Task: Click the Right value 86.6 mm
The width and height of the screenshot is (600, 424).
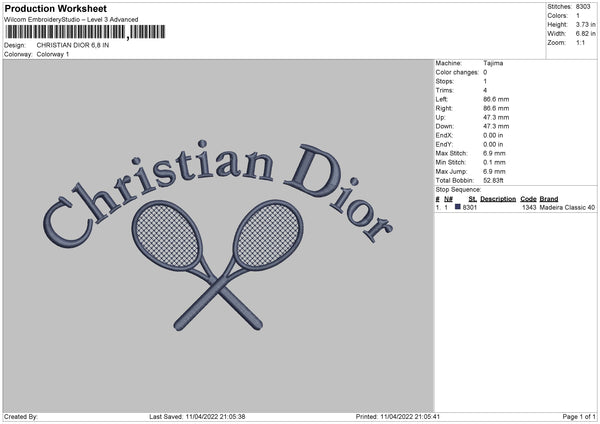Action: tap(496, 109)
